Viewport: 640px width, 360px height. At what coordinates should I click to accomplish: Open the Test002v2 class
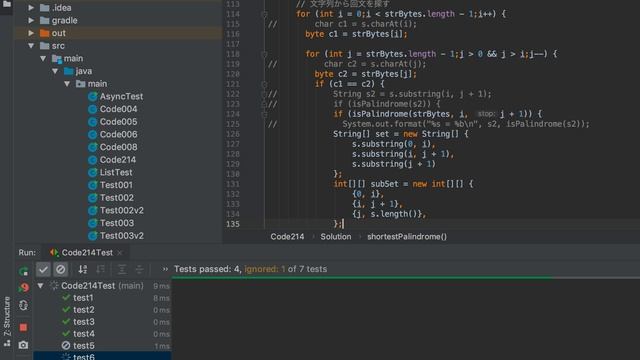coord(122,210)
